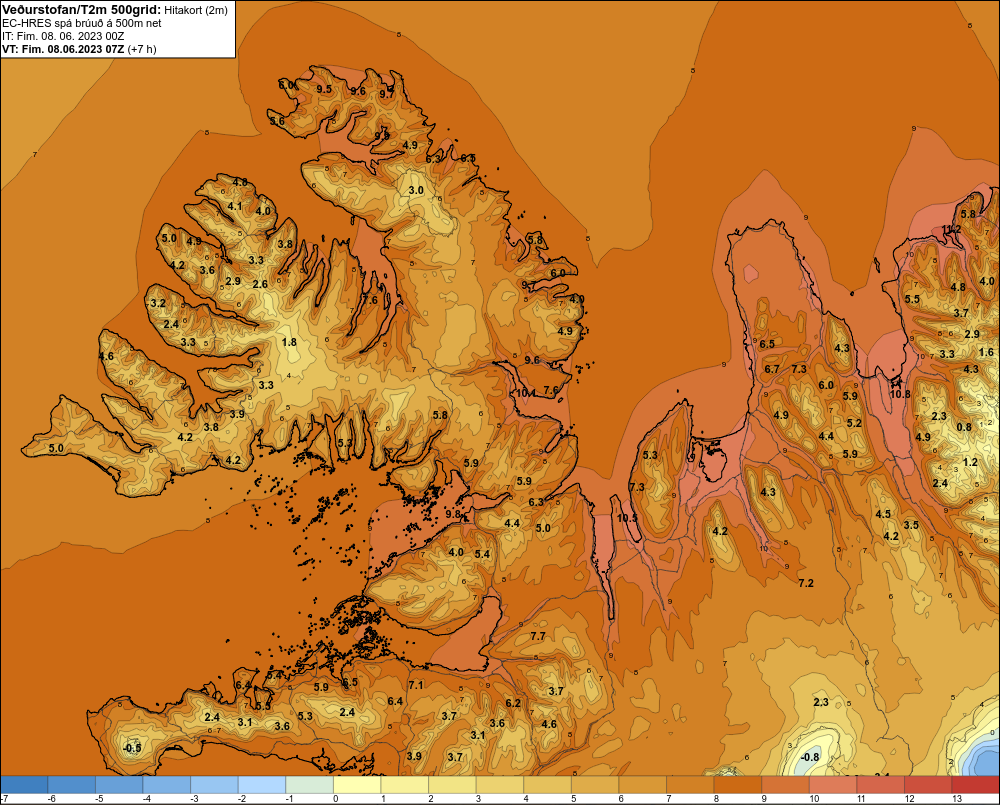Click the legend color band between 3 and 4
This screenshot has height=805, width=1000.
coord(500,785)
